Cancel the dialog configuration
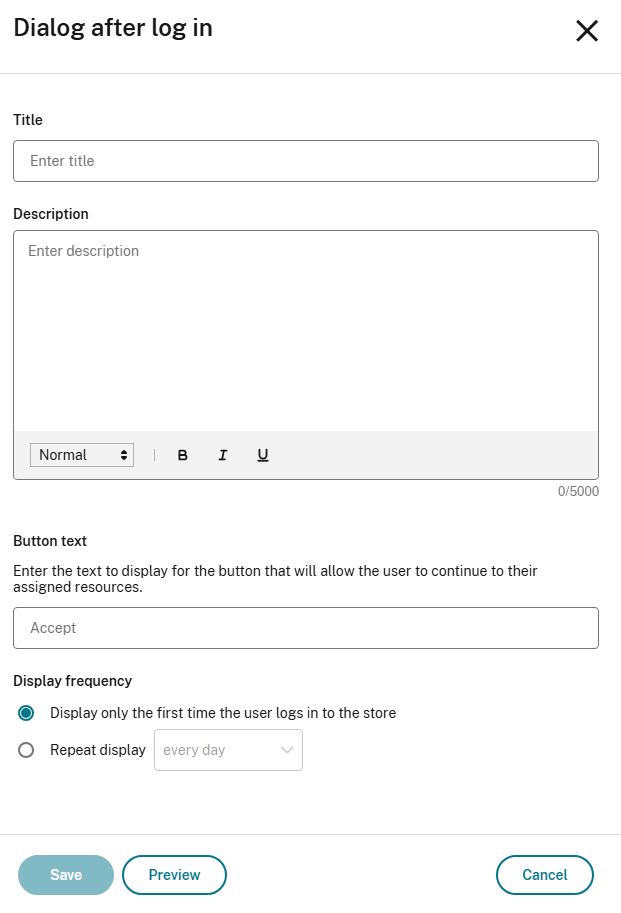Viewport: 621px width, 913px height. (544, 875)
